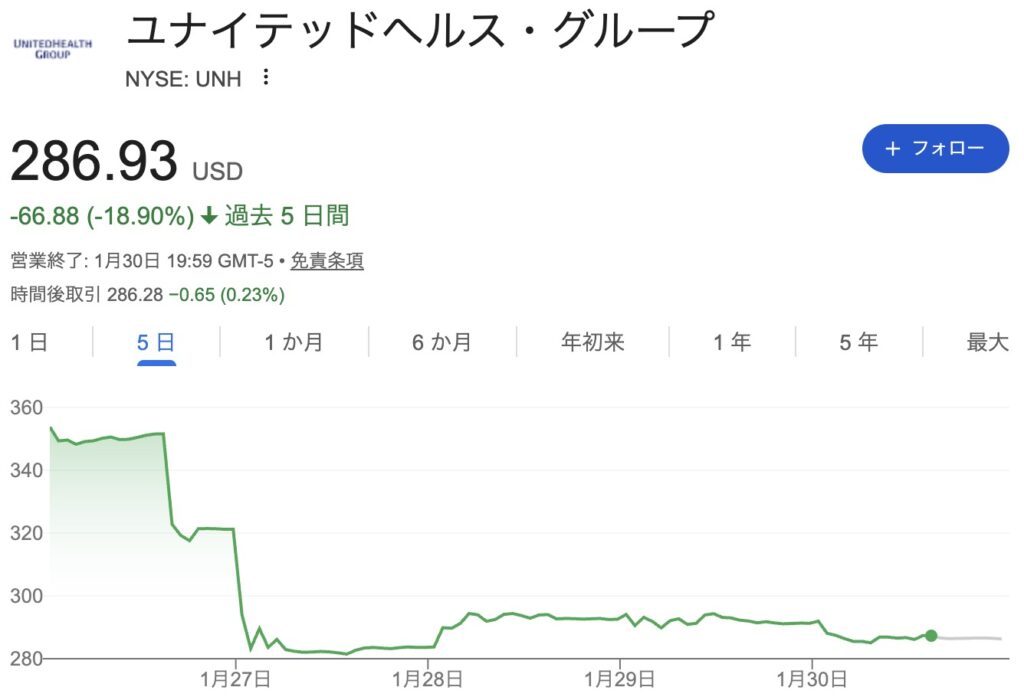Show the maximum (最大) range chart
1024x697 pixels.
[x=987, y=343]
